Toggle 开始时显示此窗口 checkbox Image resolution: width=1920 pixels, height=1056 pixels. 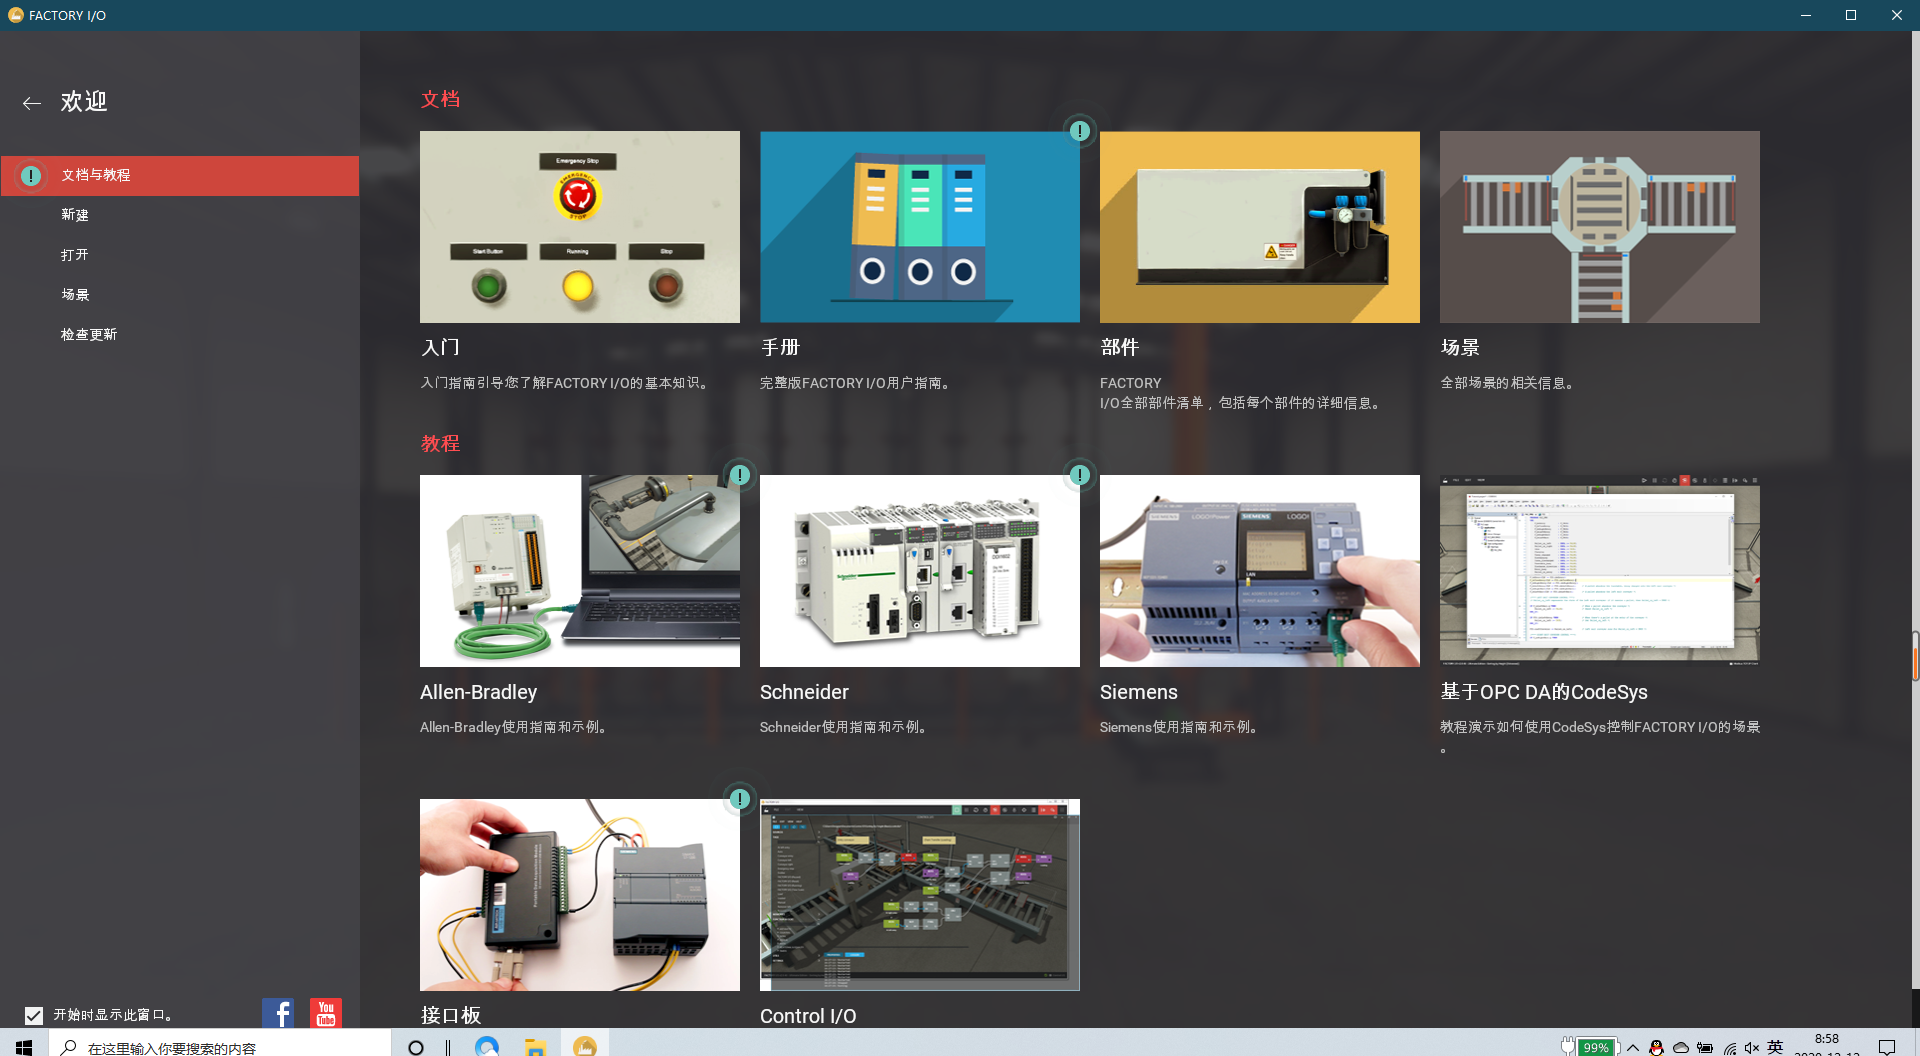click(34, 1015)
